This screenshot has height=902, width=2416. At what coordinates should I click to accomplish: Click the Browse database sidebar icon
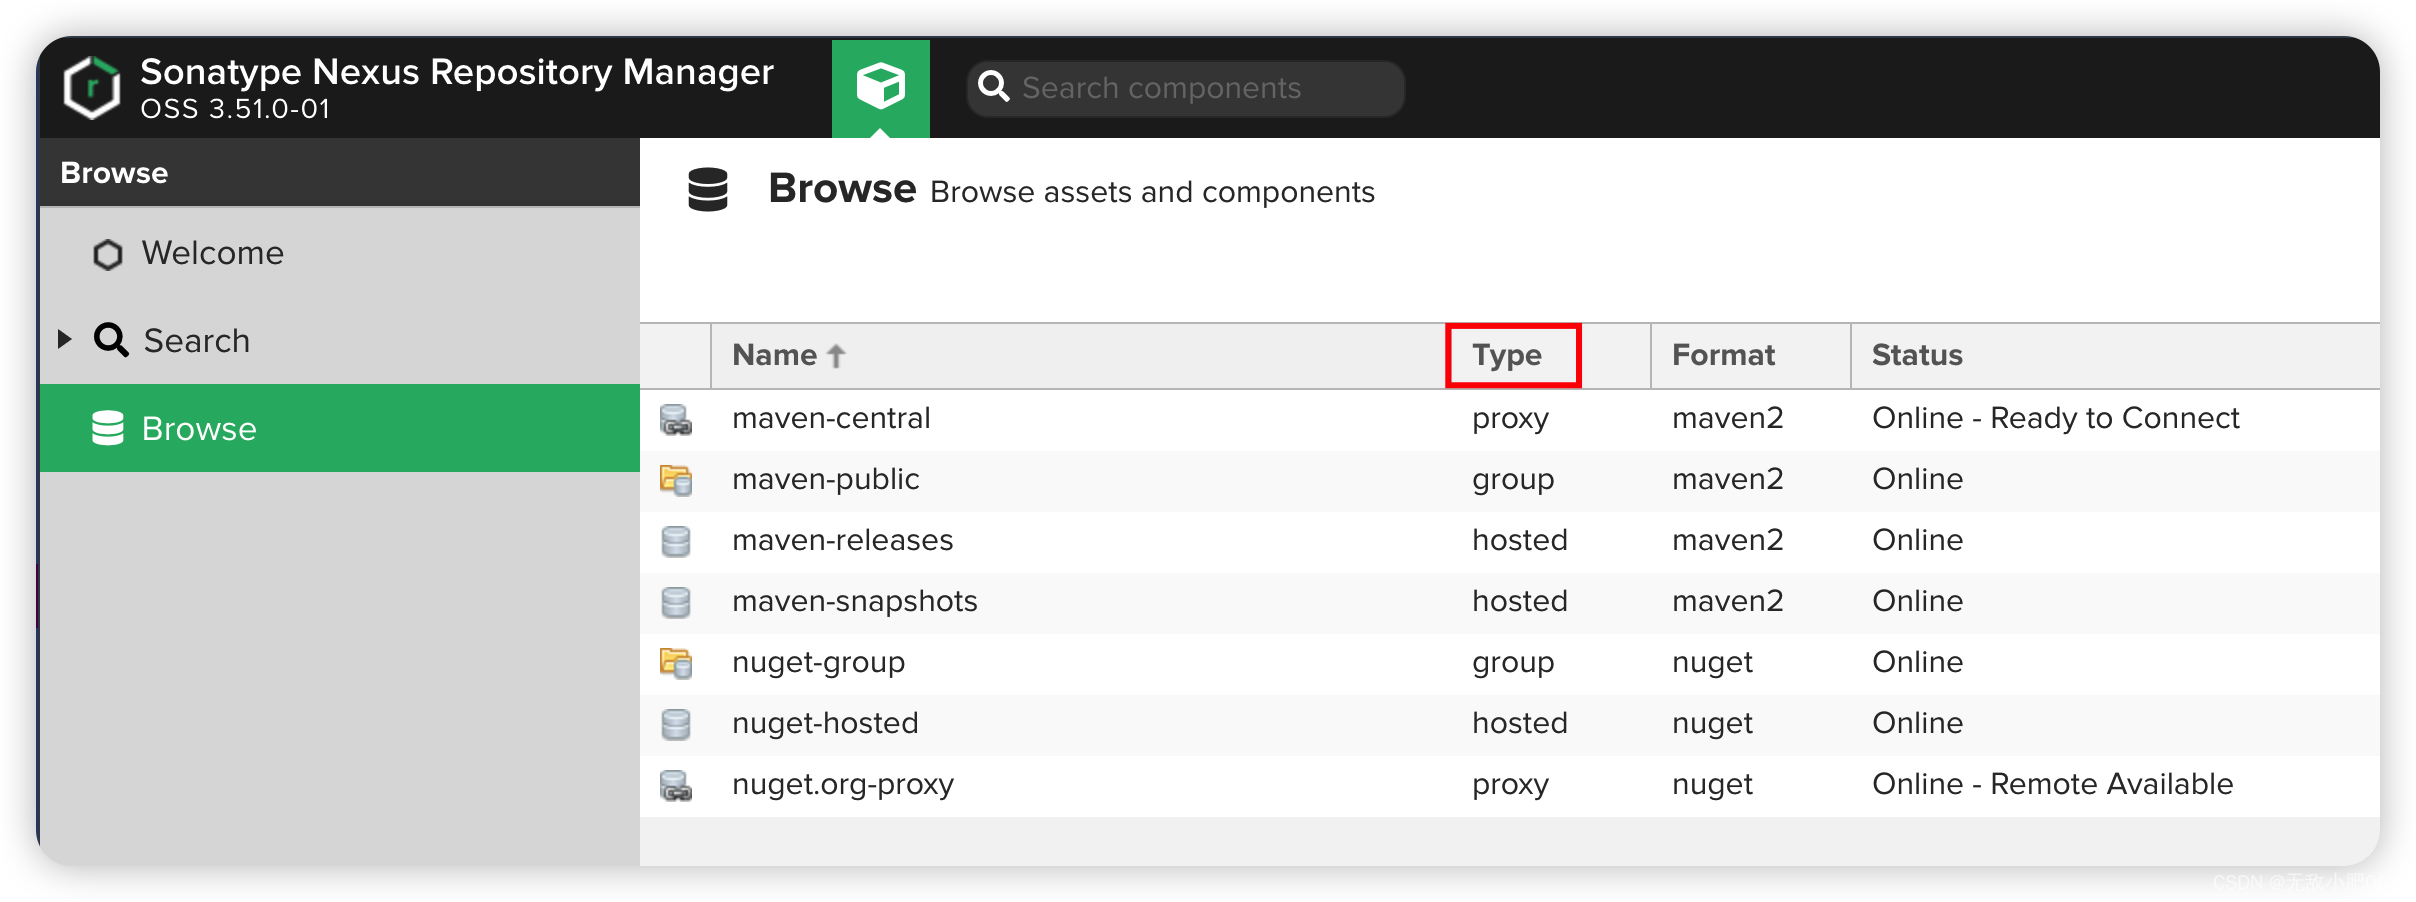(x=108, y=428)
